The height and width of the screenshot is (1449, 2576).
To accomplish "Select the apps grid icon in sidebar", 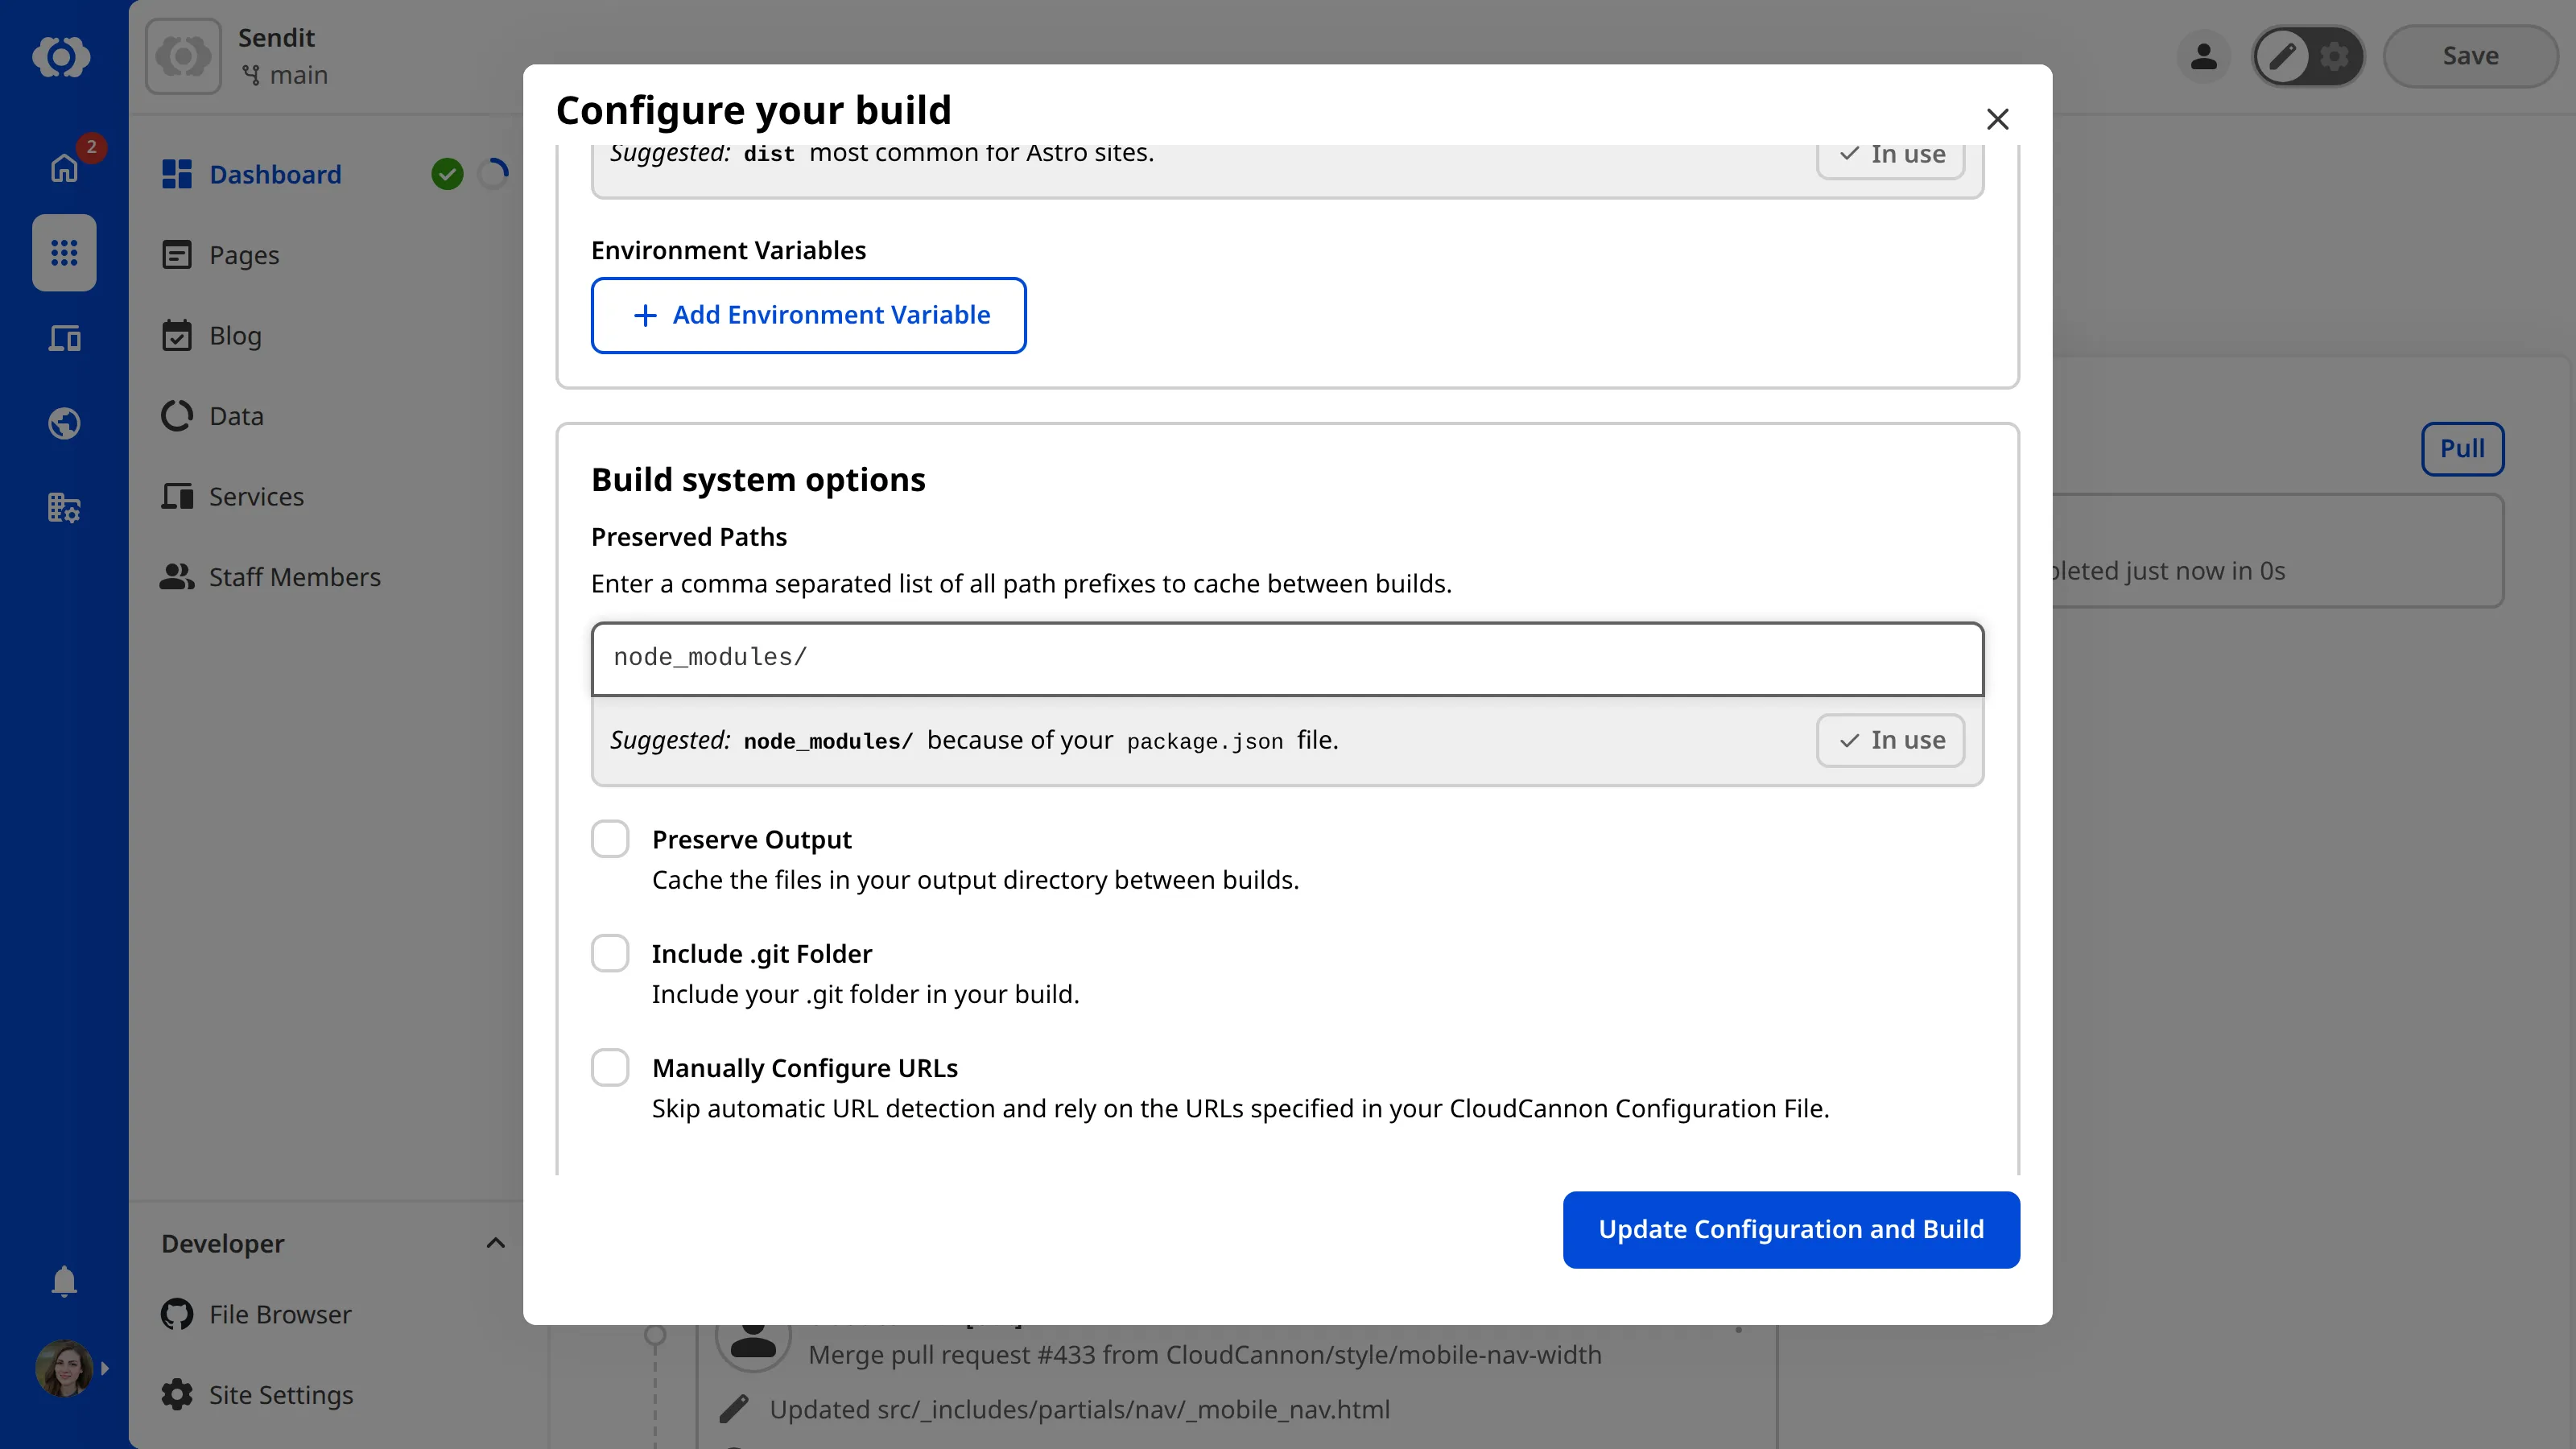I will coord(63,253).
